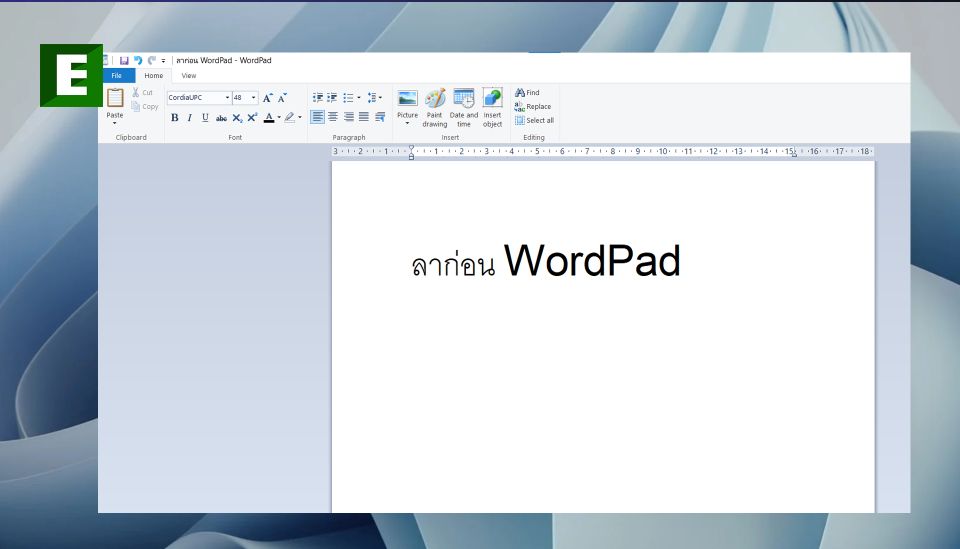Click Replace in the Editing group
The image size is (960, 549).
(x=533, y=106)
